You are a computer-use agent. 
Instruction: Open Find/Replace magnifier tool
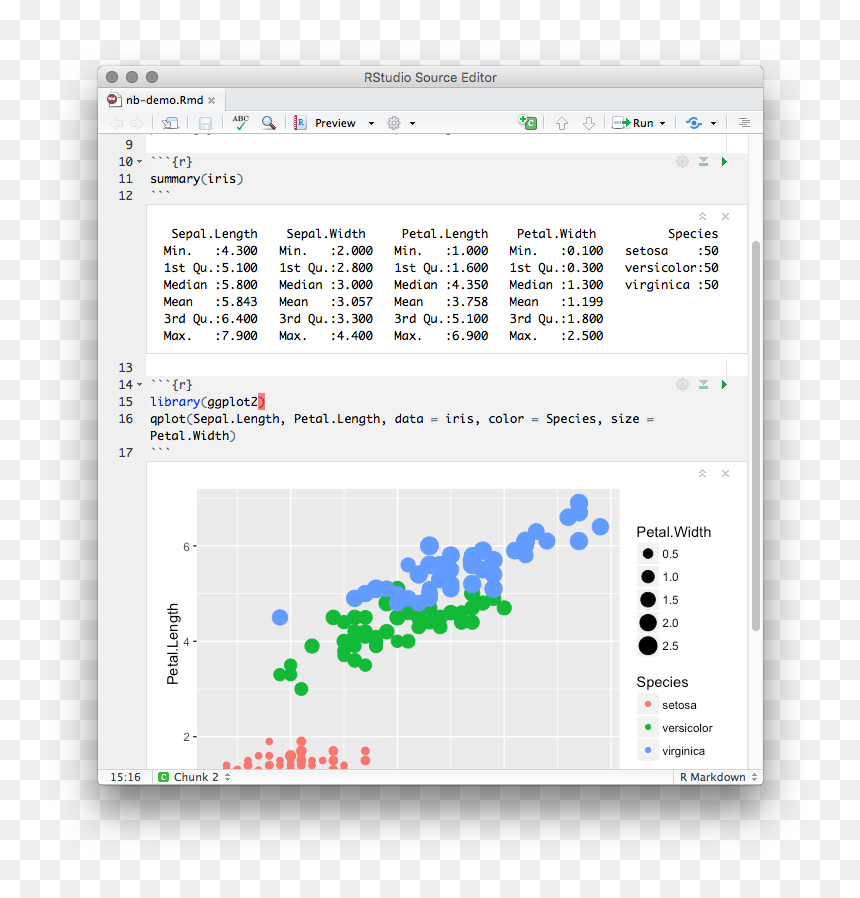268,123
